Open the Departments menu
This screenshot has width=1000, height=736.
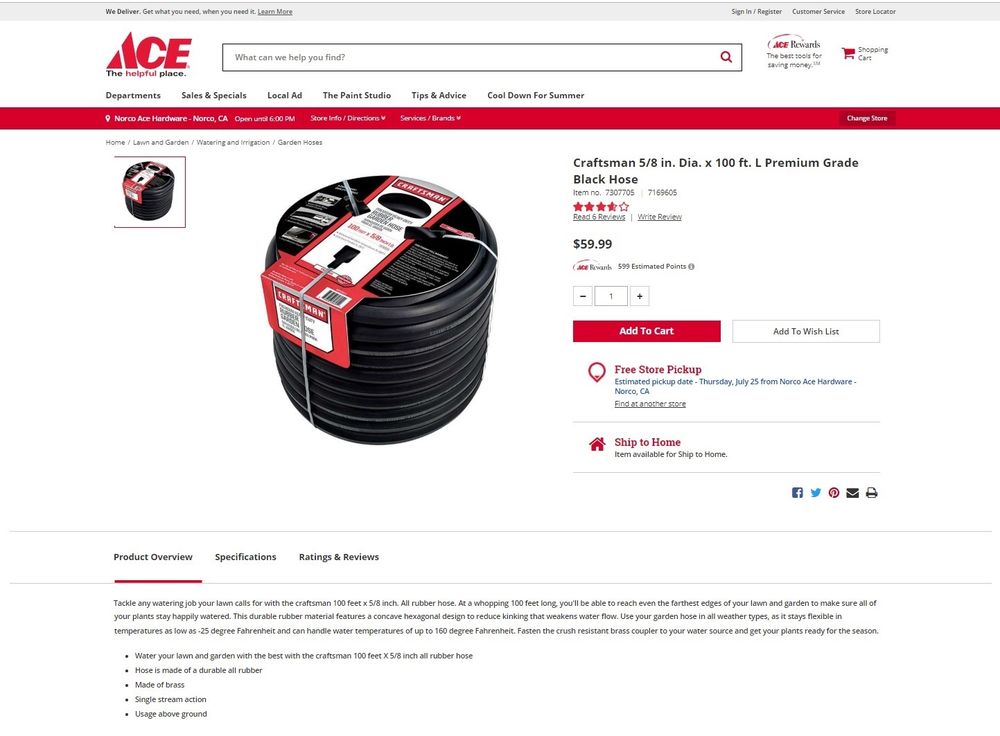tap(133, 96)
